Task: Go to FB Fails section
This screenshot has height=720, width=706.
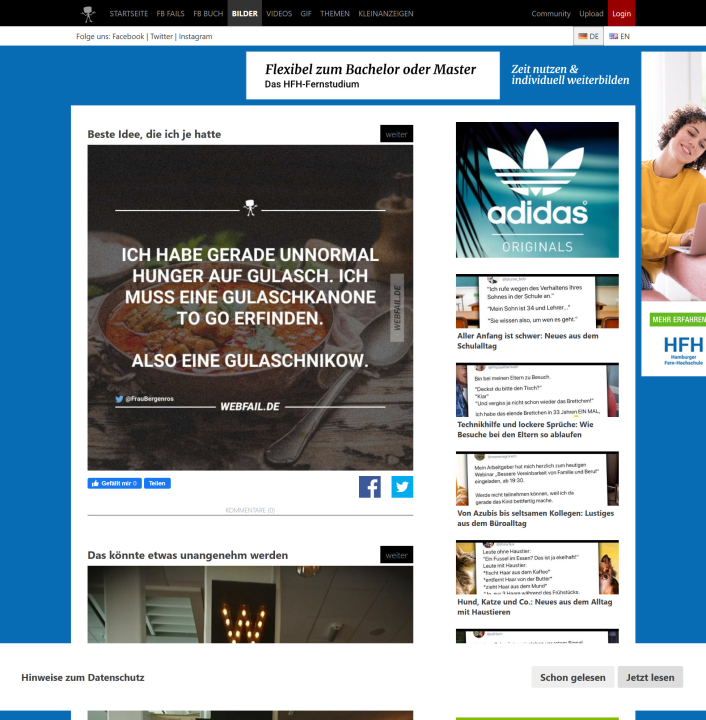Action: tap(170, 14)
